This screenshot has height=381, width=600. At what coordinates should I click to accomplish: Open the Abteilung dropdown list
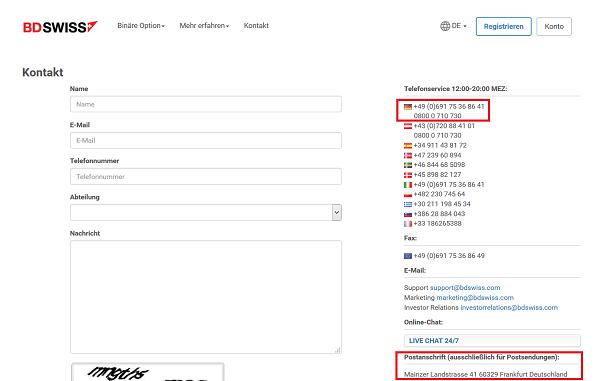[205, 212]
